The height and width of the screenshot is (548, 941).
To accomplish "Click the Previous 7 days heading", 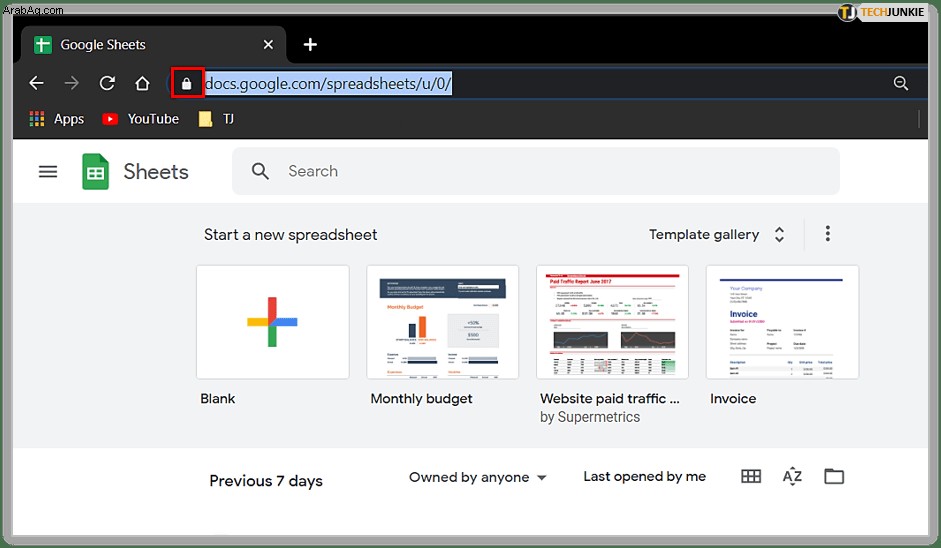I will pyautogui.click(x=266, y=481).
